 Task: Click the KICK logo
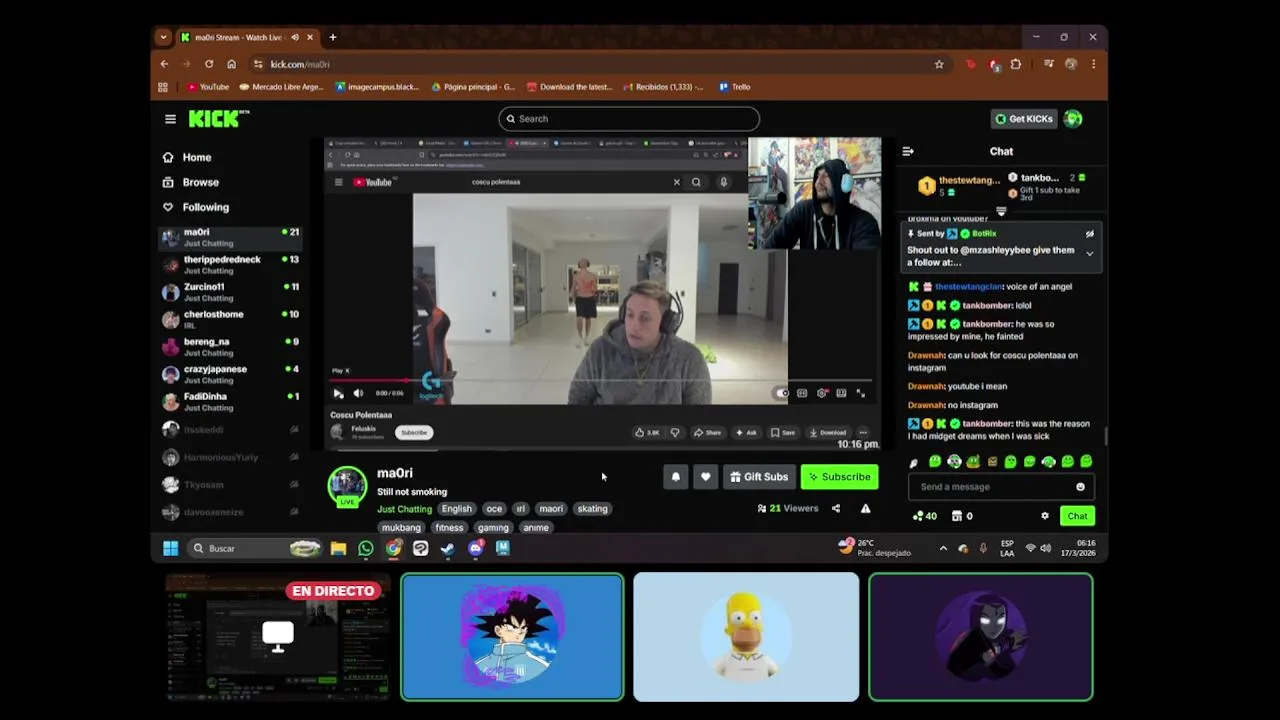point(218,119)
